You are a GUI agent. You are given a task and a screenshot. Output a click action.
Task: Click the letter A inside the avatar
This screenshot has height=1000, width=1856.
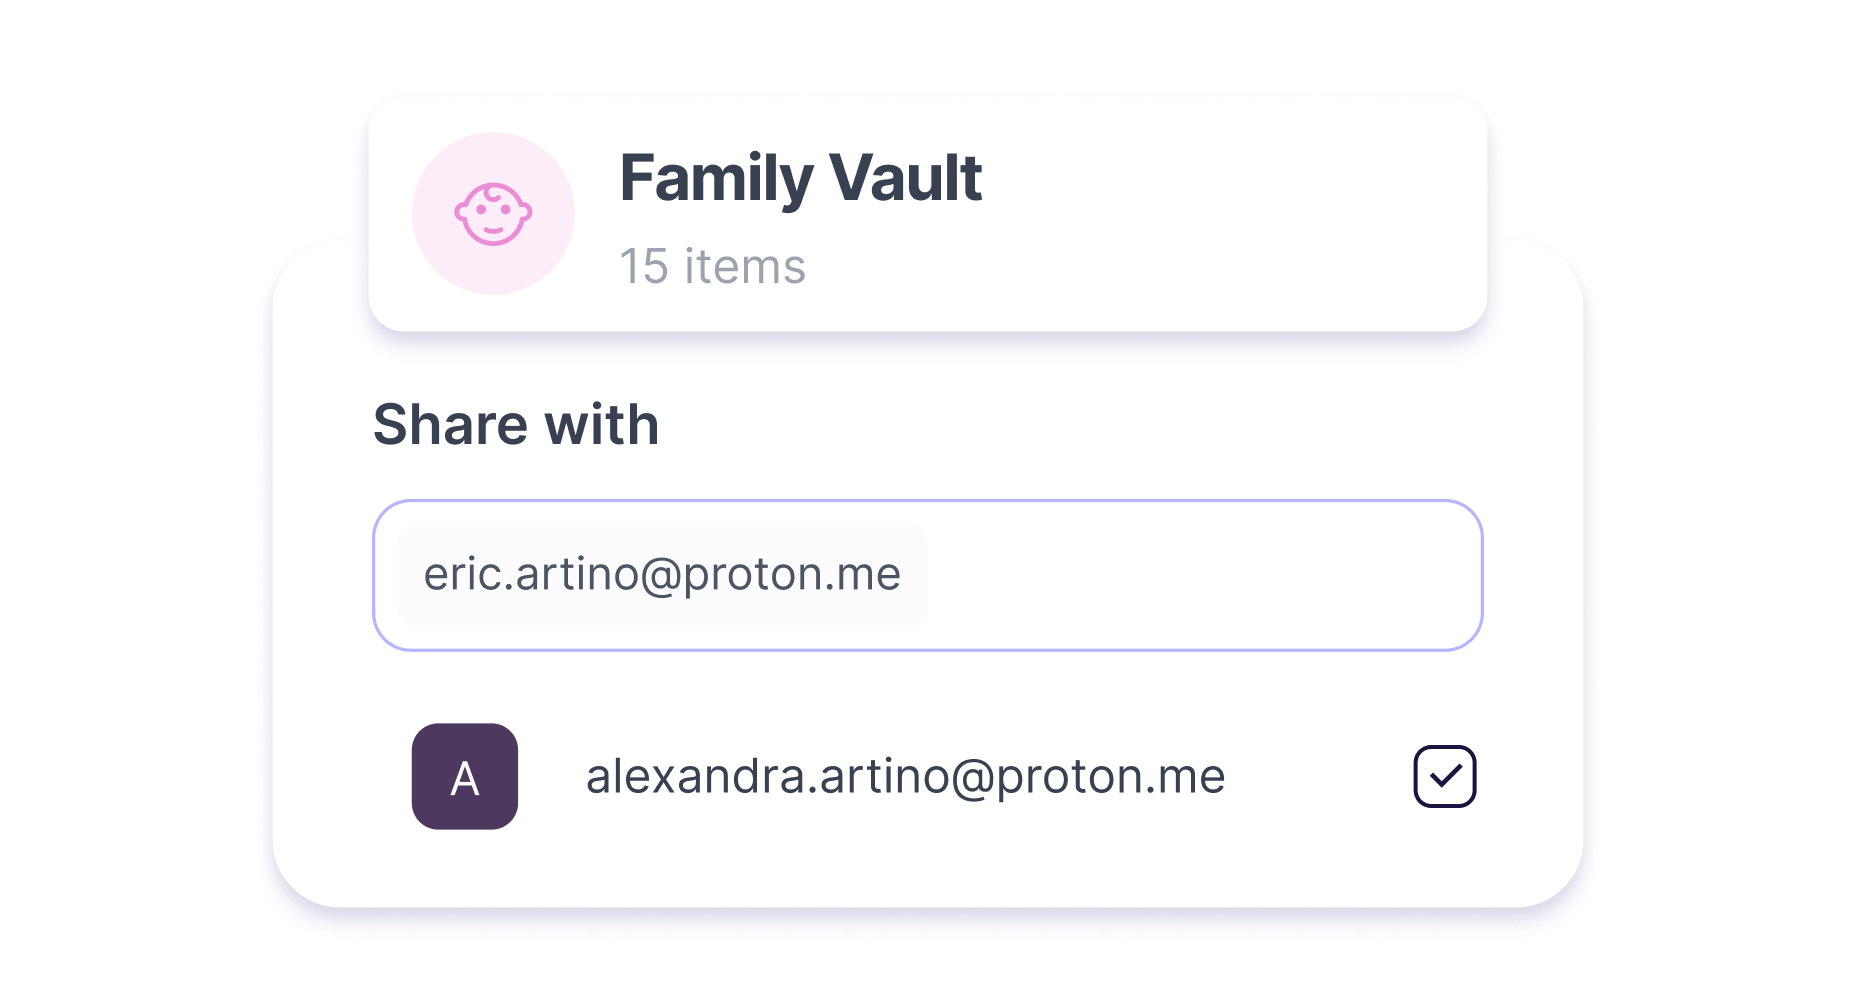pyautogui.click(x=465, y=779)
